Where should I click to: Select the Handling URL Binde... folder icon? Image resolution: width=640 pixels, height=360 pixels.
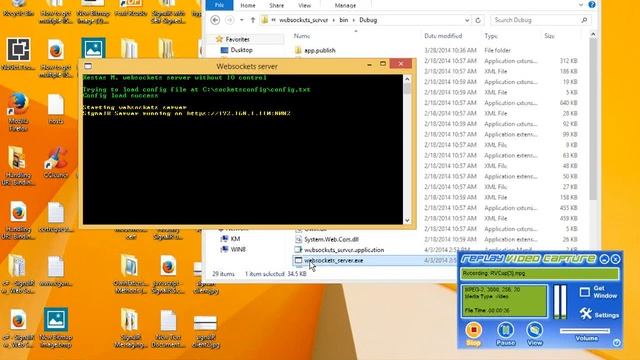click(18, 165)
